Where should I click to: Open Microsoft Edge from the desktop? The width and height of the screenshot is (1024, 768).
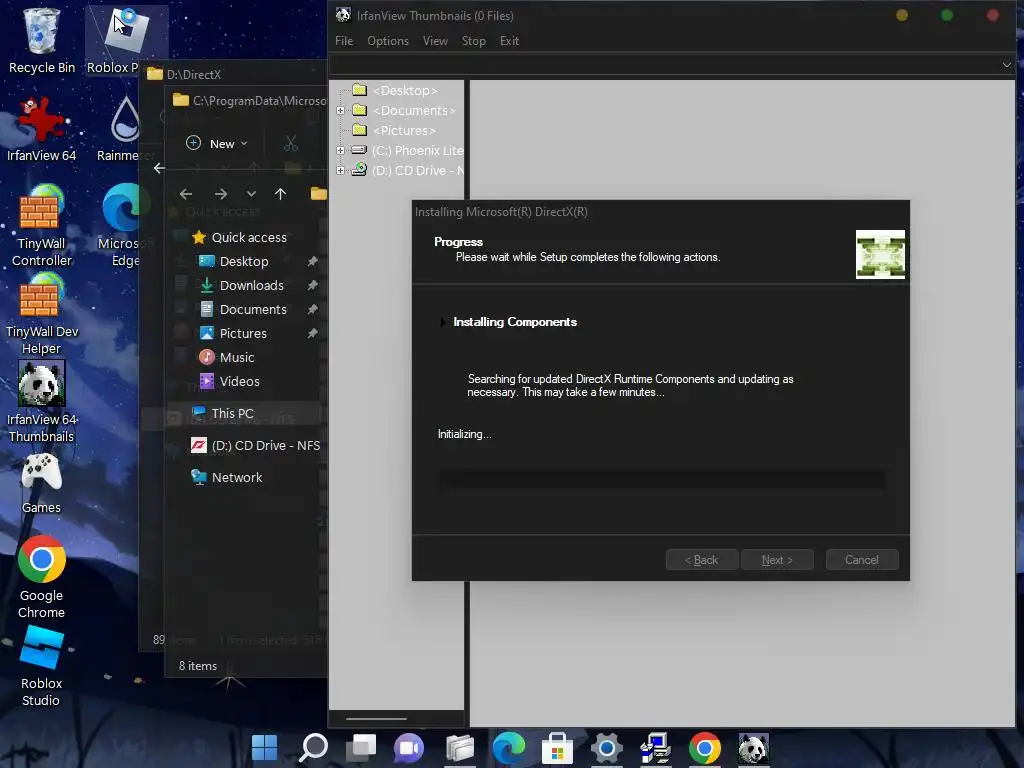124,225
